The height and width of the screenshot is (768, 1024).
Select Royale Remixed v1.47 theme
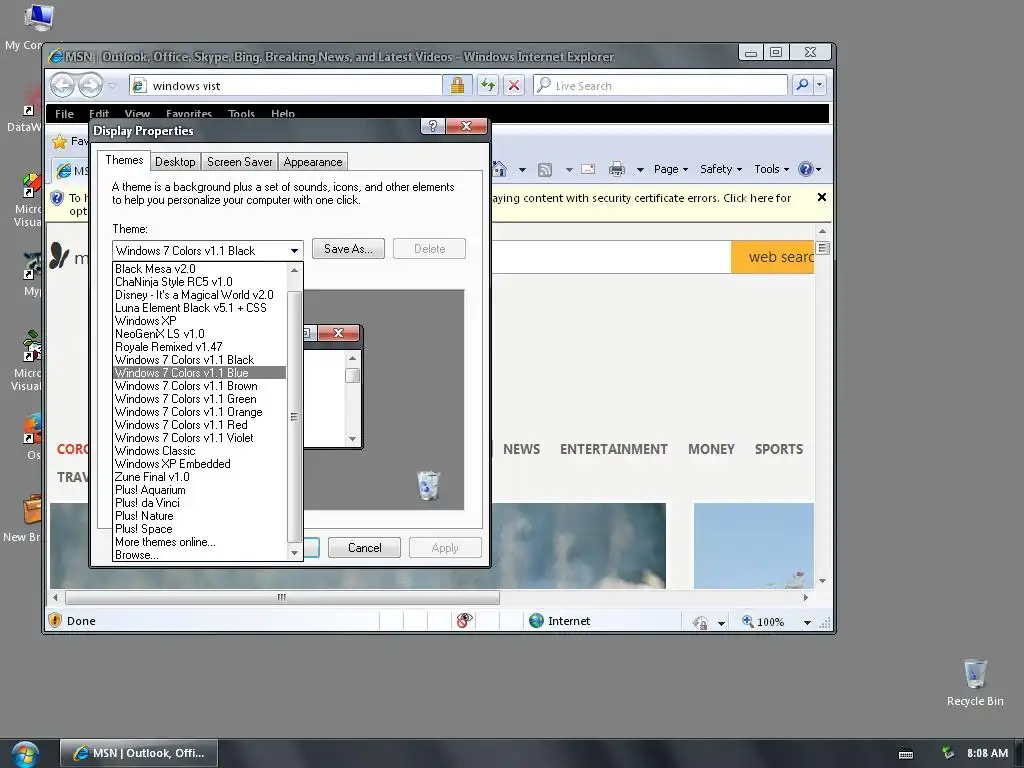(200, 347)
